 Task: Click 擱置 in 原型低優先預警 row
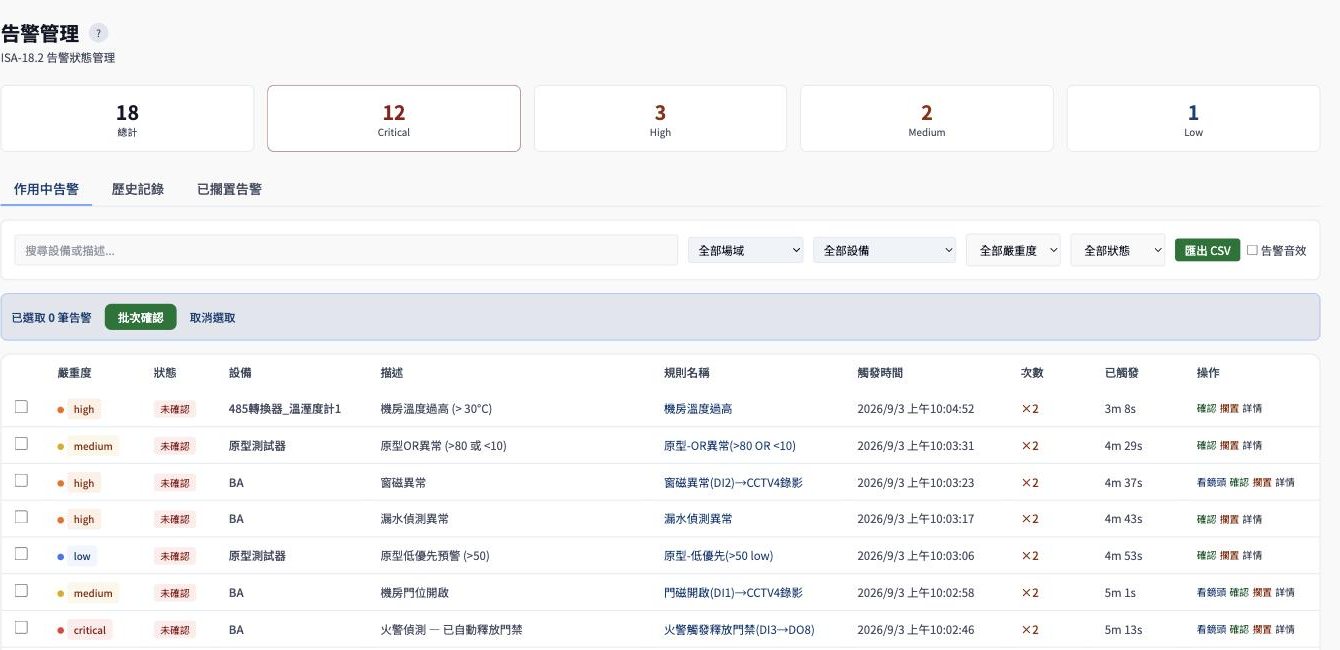tap(1229, 556)
